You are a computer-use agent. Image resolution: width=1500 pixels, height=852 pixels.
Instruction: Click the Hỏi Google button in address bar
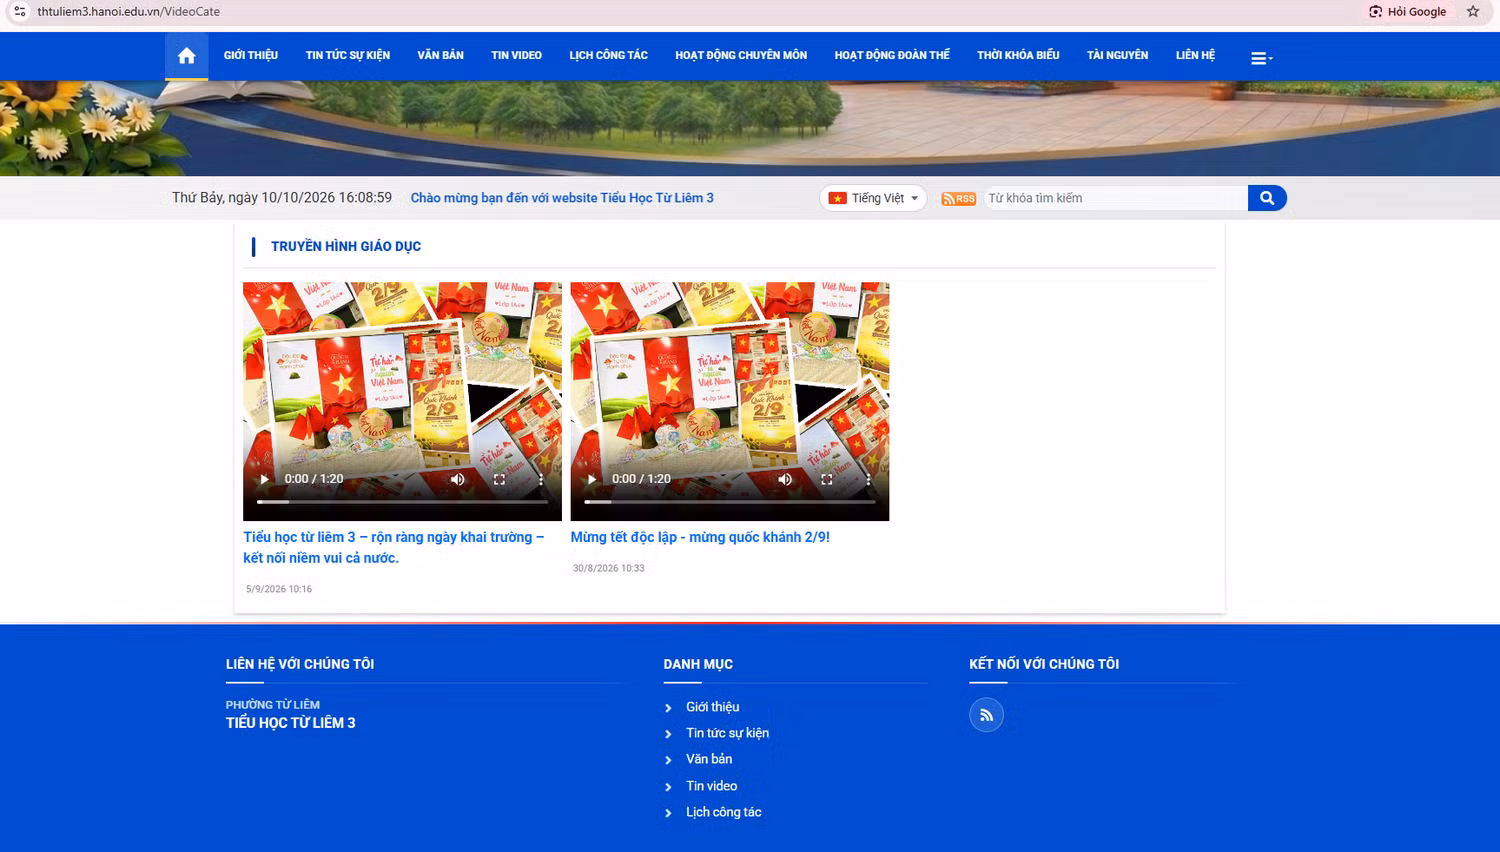(1407, 12)
